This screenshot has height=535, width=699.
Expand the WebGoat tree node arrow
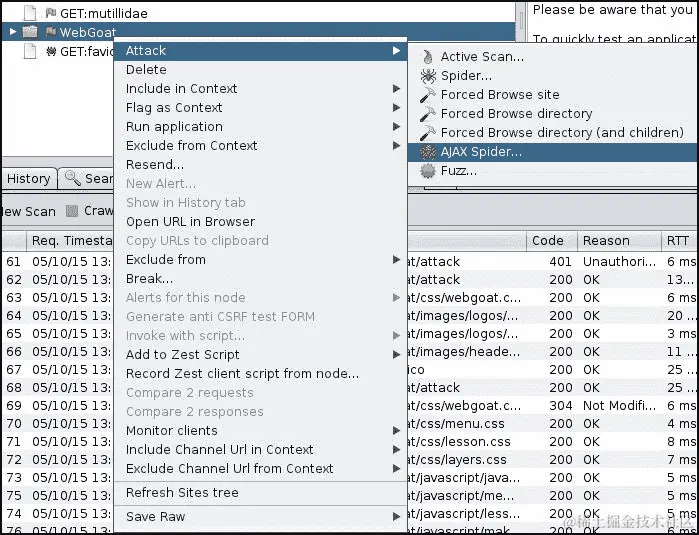pyautogui.click(x=13, y=32)
